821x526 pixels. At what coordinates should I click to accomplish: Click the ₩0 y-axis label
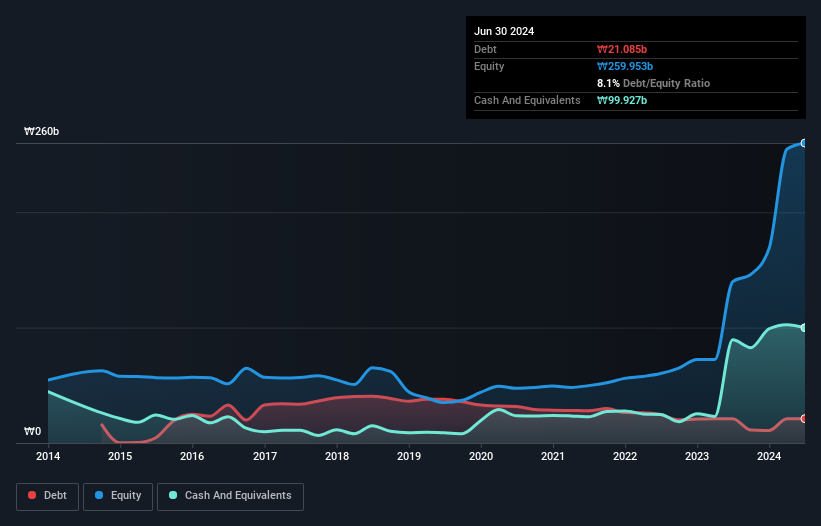tap(32, 431)
